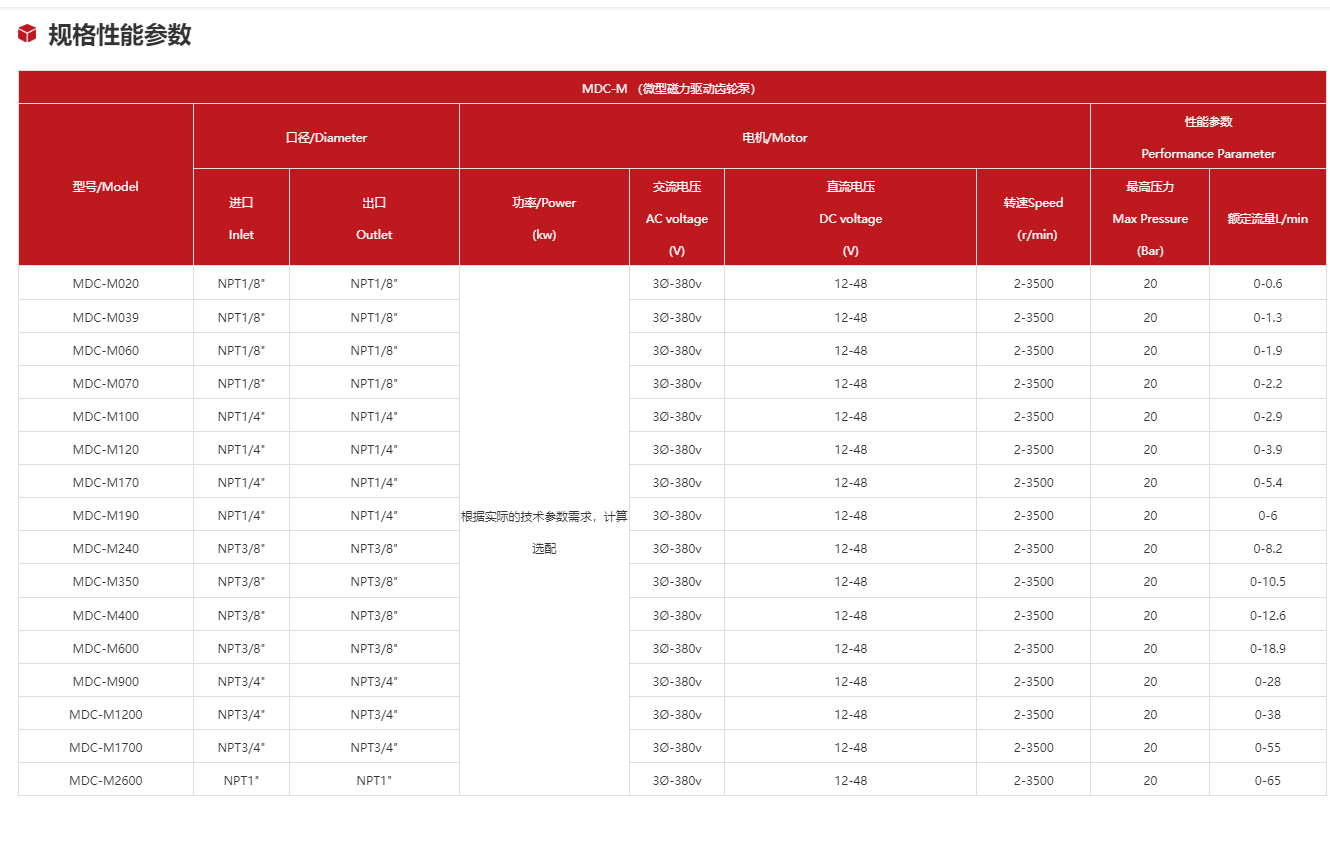1330x843 pixels.
Task: Click the MDC-M2600 model cell
Action: click(106, 780)
